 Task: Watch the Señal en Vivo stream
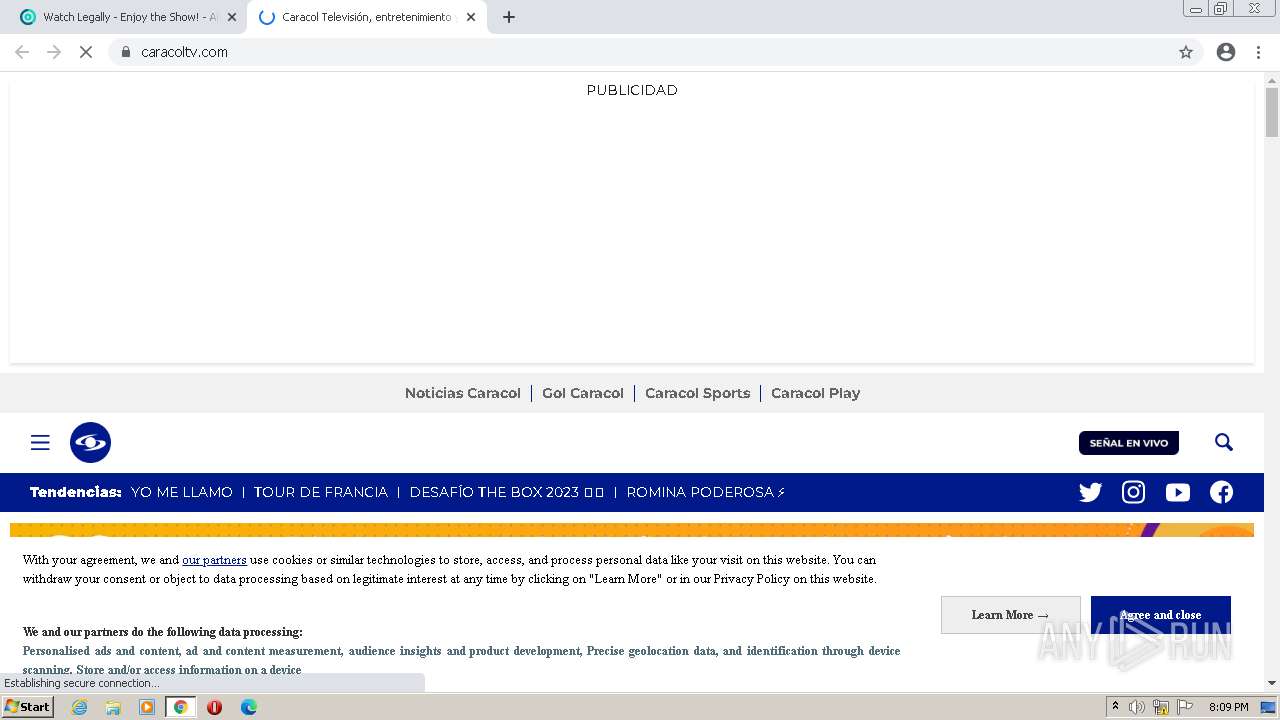coord(1129,443)
